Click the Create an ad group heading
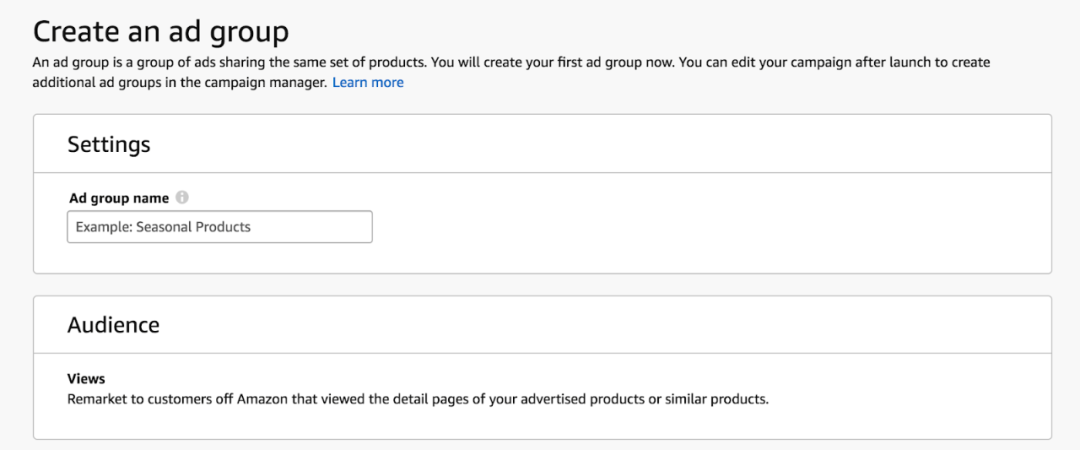1080x450 pixels. (161, 31)
